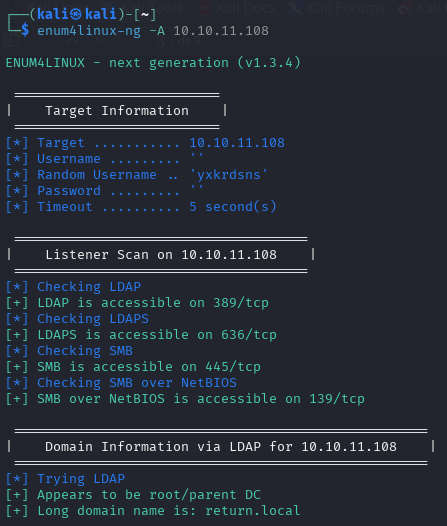The width and height of the screenshot is (447, 526).
Task: Click the Domain Information via LDAP header
Action: [221, 447]
